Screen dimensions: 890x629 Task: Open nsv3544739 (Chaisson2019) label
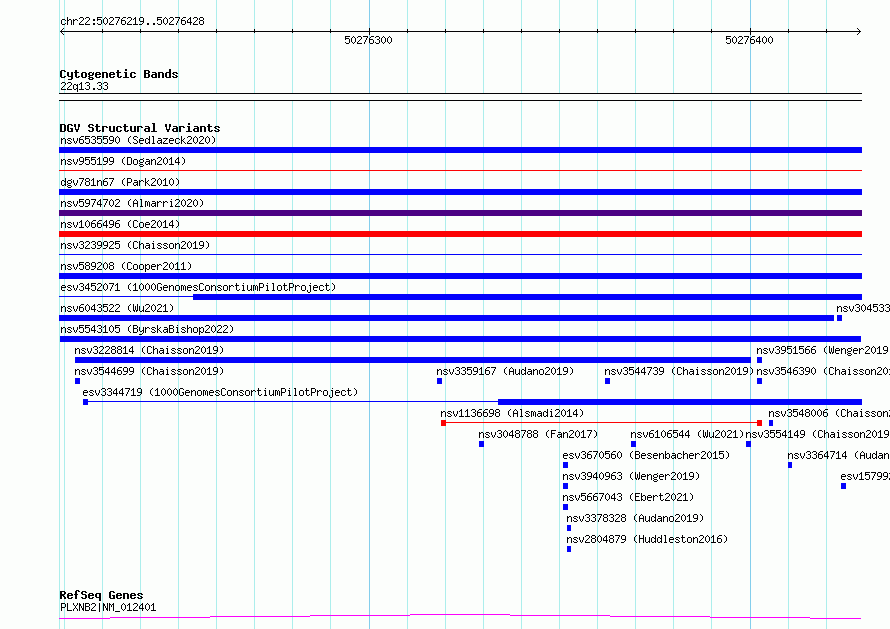(x=679, y=371)
